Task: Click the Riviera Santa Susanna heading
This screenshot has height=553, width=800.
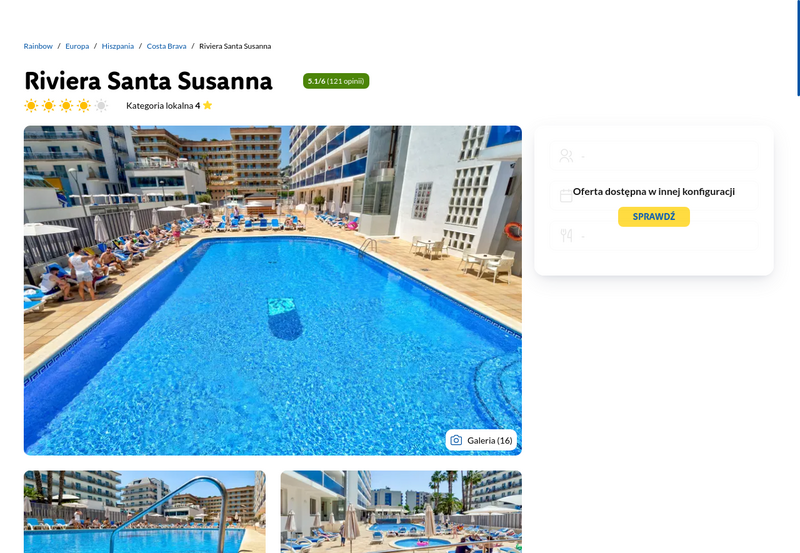Action: (x=148, y=81)
